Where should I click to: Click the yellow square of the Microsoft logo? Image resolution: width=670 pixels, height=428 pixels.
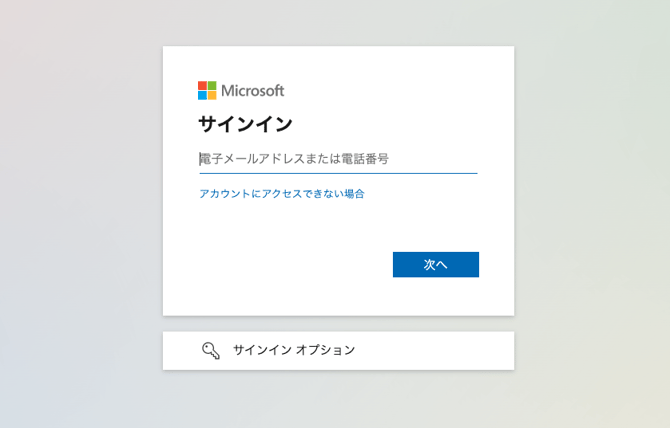212,95
